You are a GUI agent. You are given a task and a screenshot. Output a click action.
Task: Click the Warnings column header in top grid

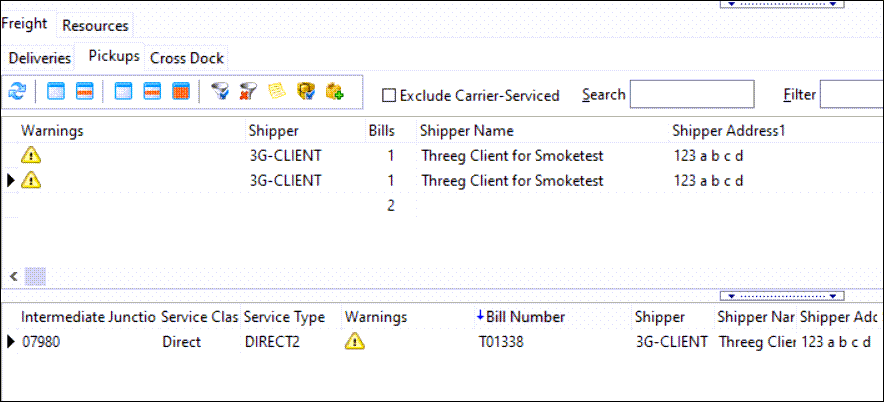(52, 131)
